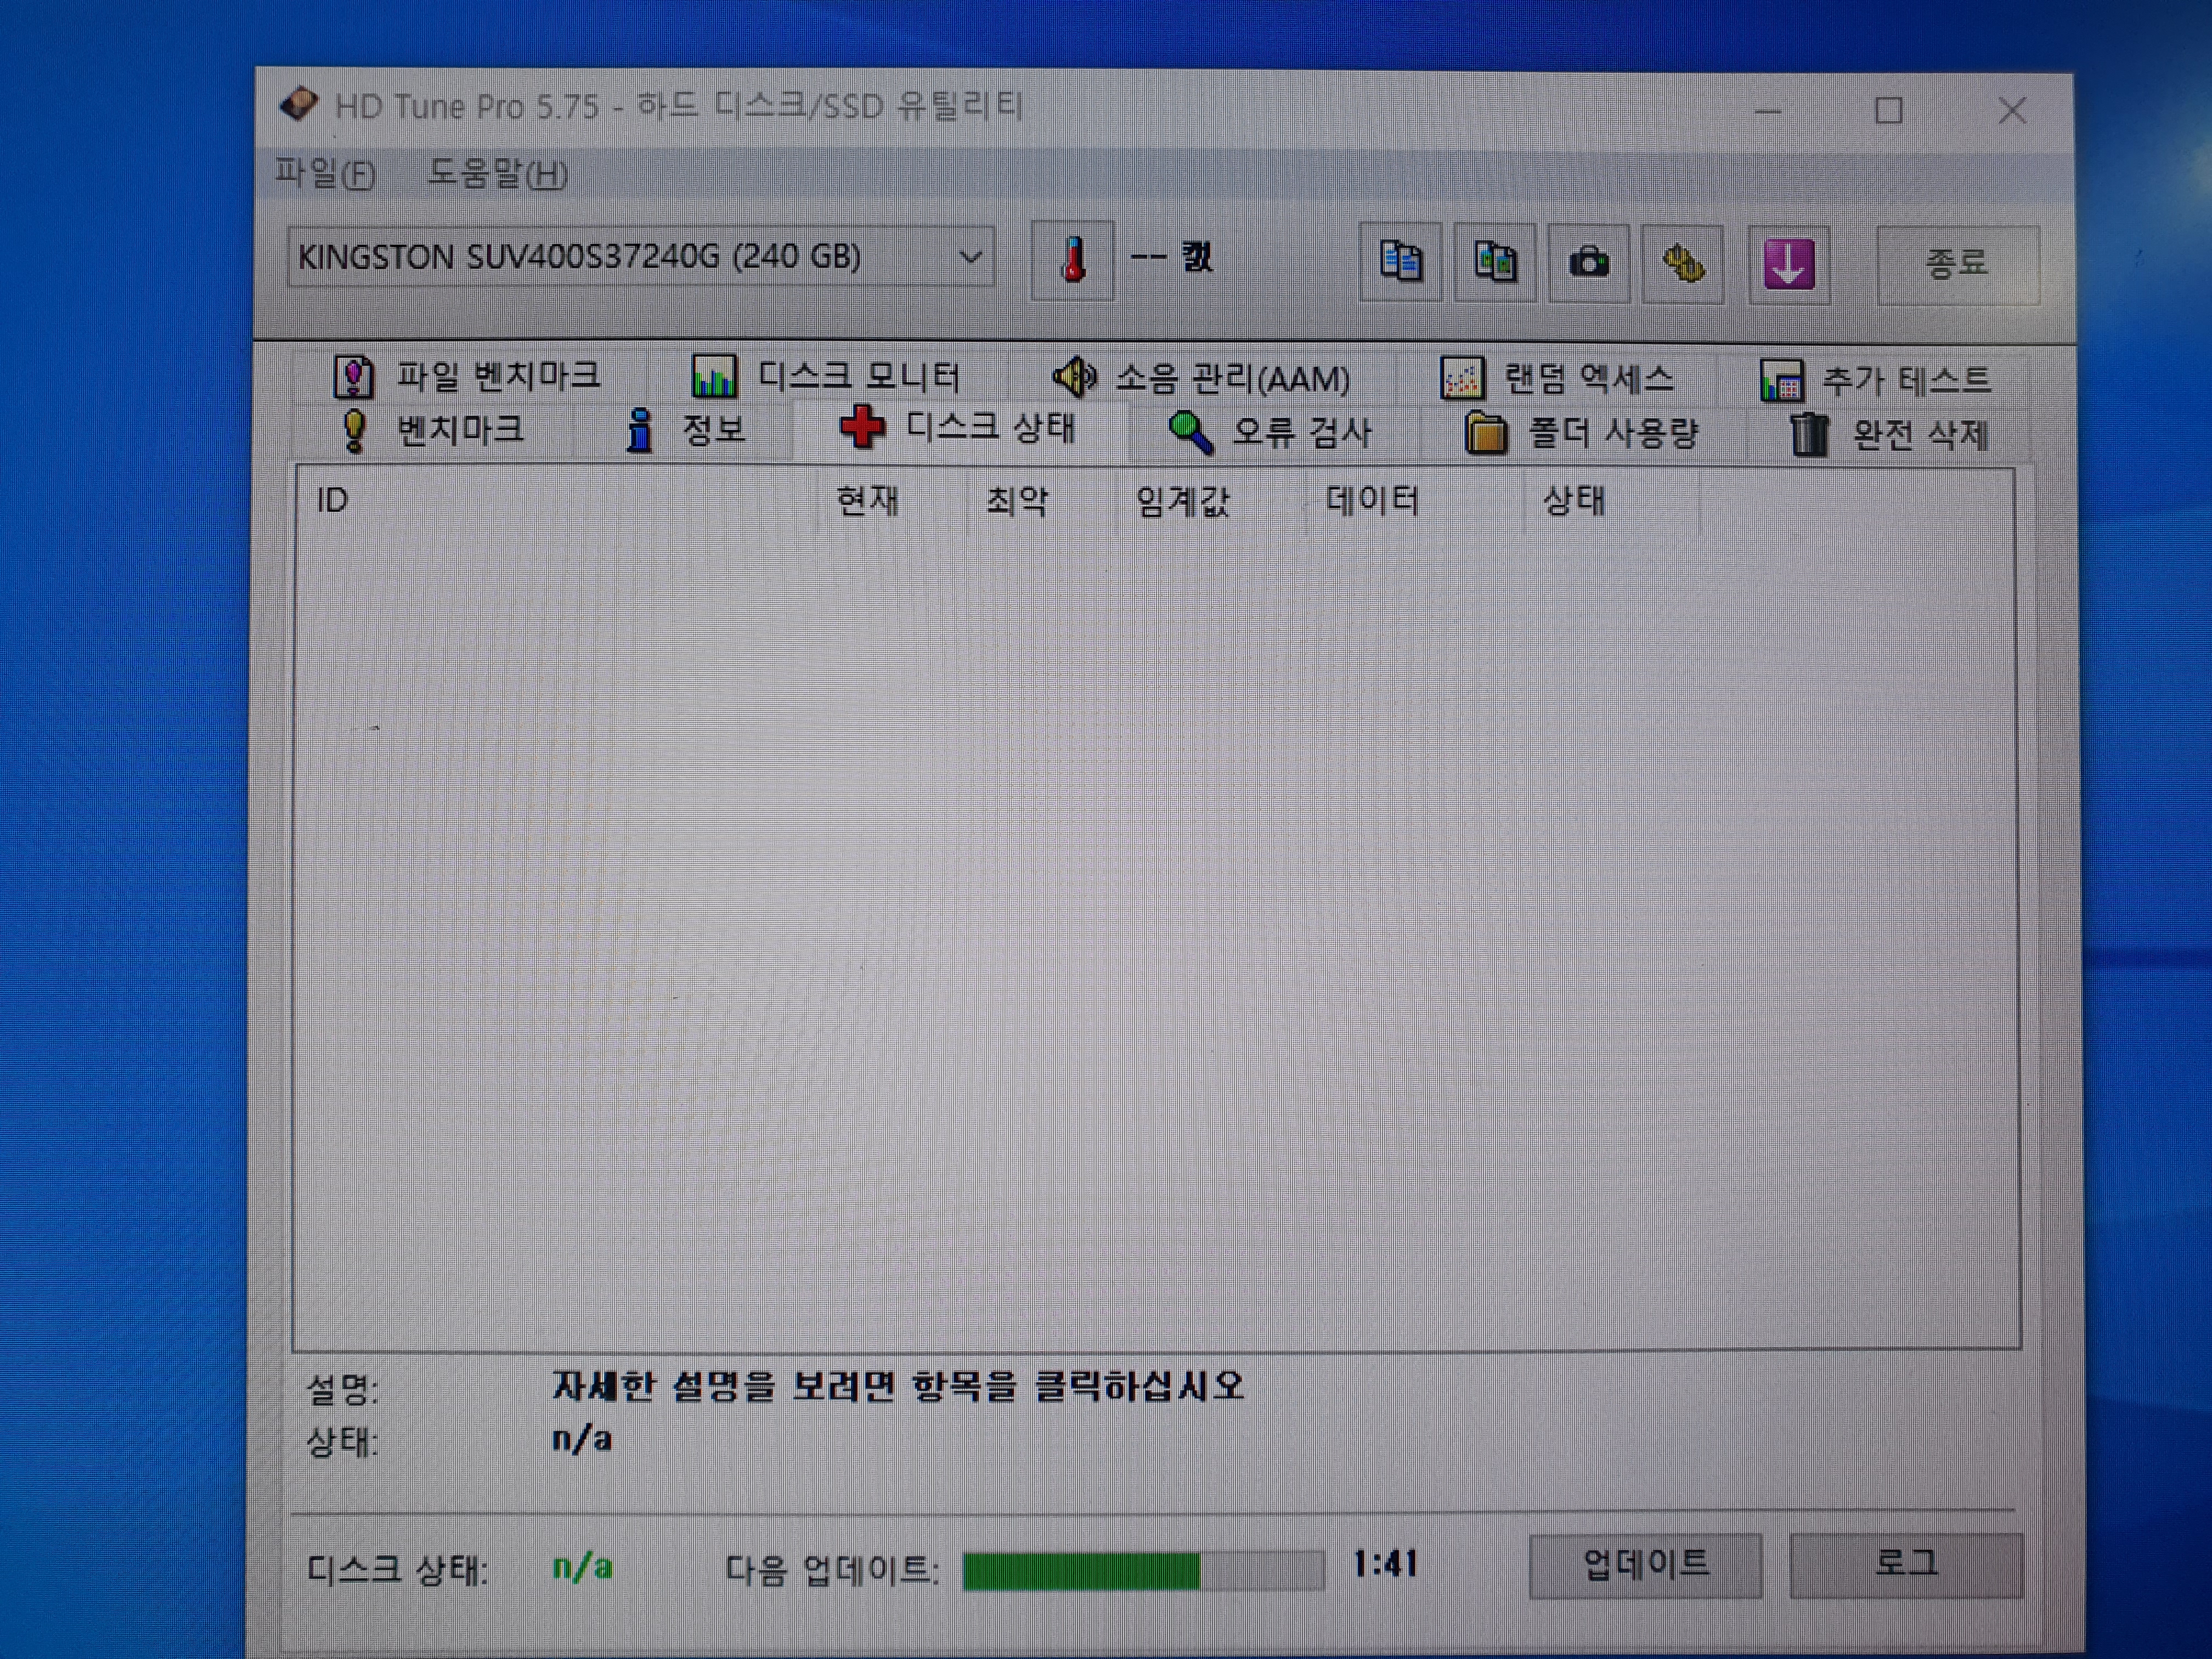The width and height of the screenshot is (2212, 1659).
Task: Open the 파일(F) menu
Action: pyautogui.click(x=325, y=174)
